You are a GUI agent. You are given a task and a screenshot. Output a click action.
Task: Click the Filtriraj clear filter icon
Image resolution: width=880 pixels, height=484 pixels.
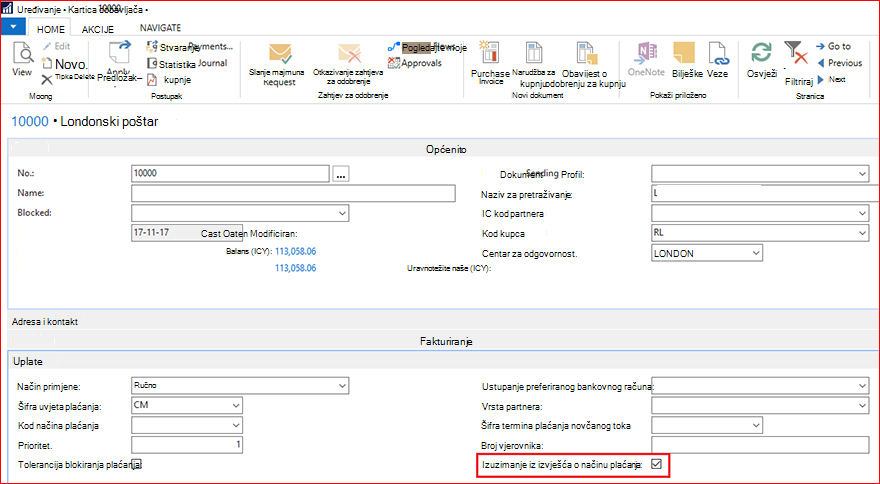pos(796,52)
